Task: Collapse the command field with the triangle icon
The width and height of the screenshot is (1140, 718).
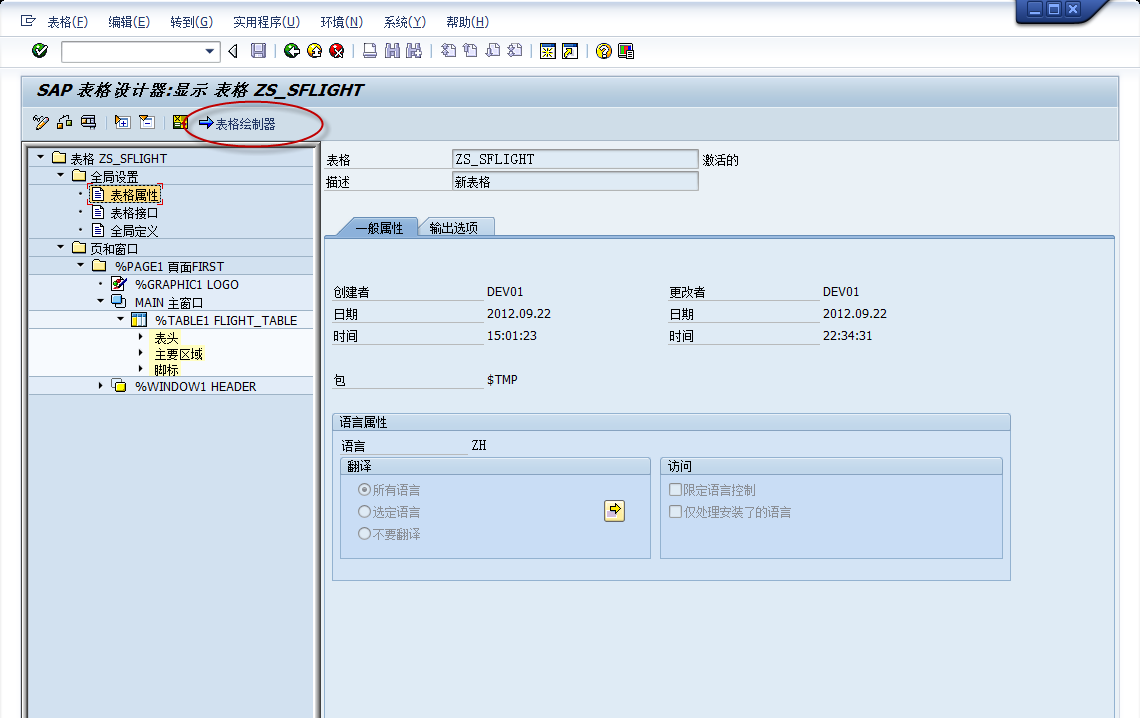Action: 233,51
